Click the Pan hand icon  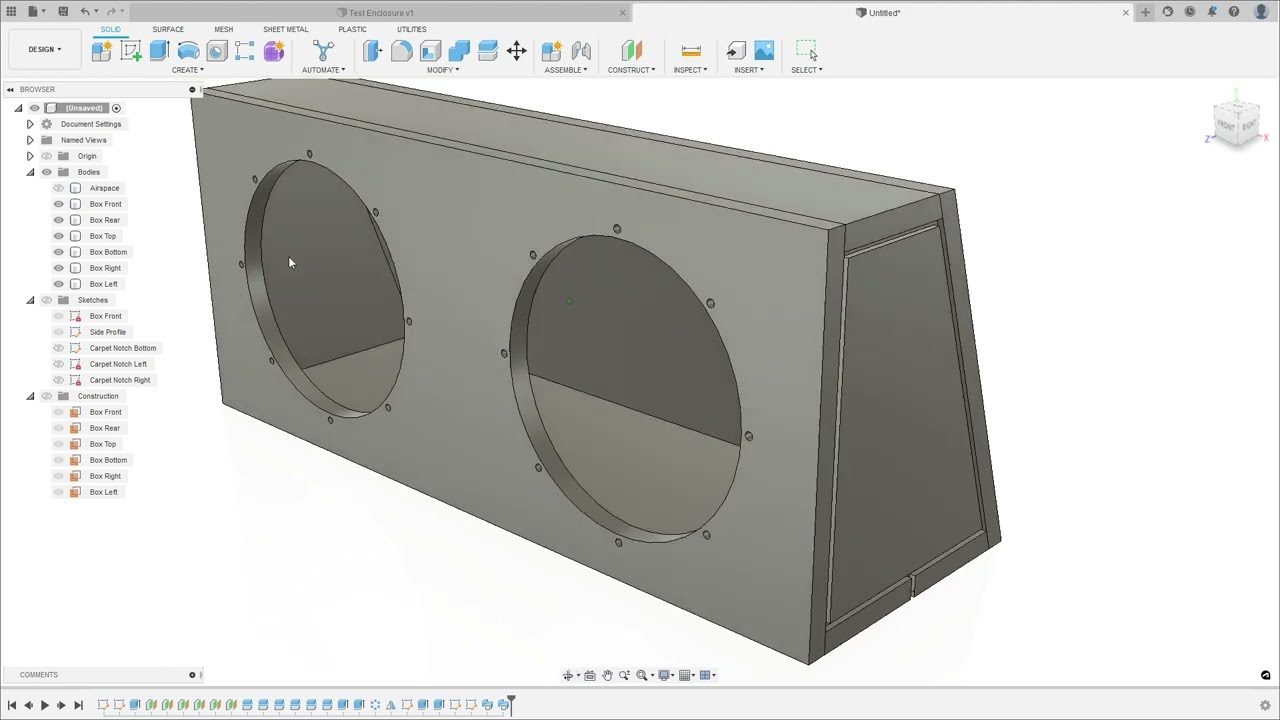tap(607, 675)
